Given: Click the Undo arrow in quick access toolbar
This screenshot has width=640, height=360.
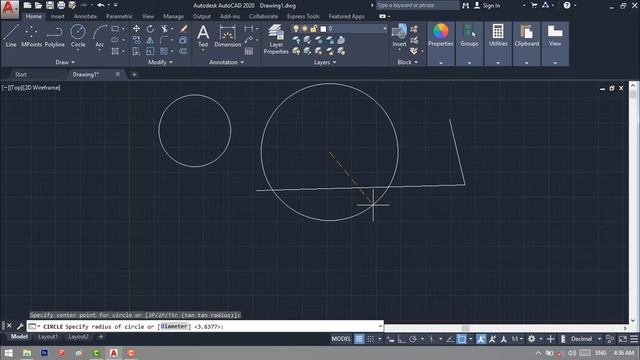Looking at the screenshot, I should pyautogui.click(x=100, y=5).
